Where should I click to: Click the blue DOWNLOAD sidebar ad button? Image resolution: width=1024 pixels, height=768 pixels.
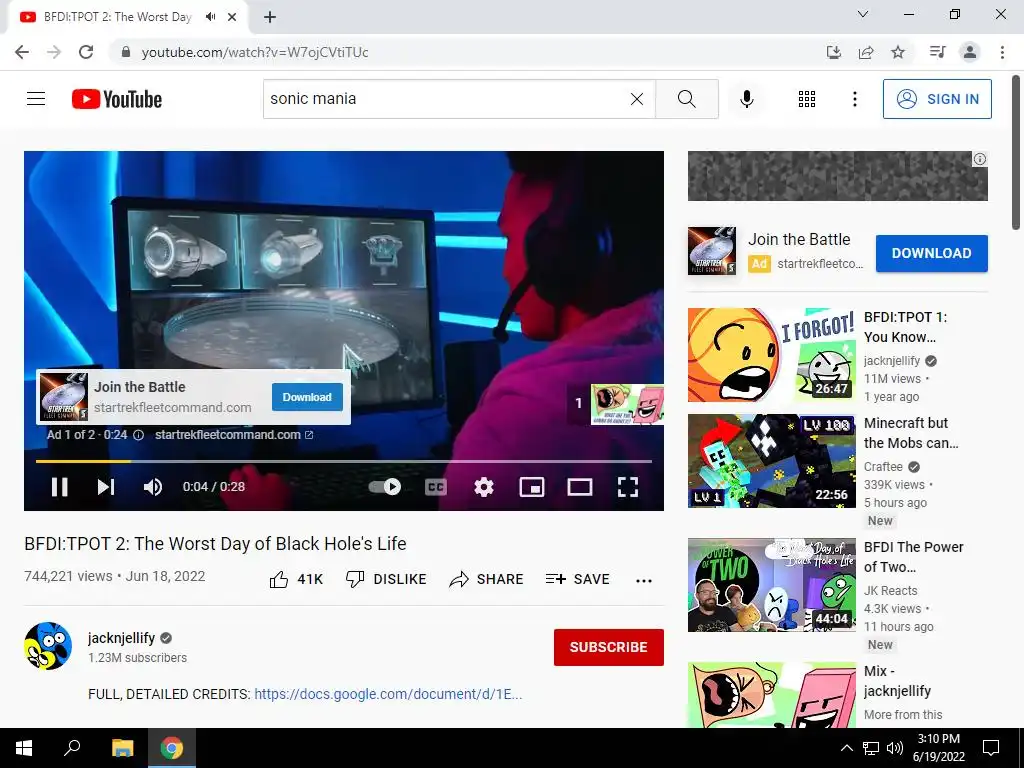(931, 253)
